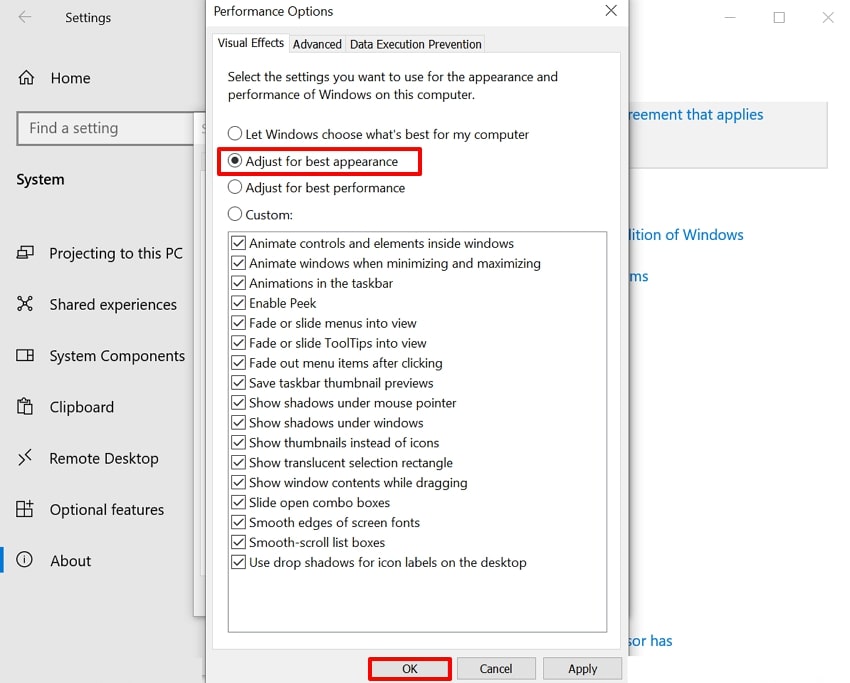The image size is (850, 683).
Task: Open Shared experiences settings
Action: coord(113,304)
